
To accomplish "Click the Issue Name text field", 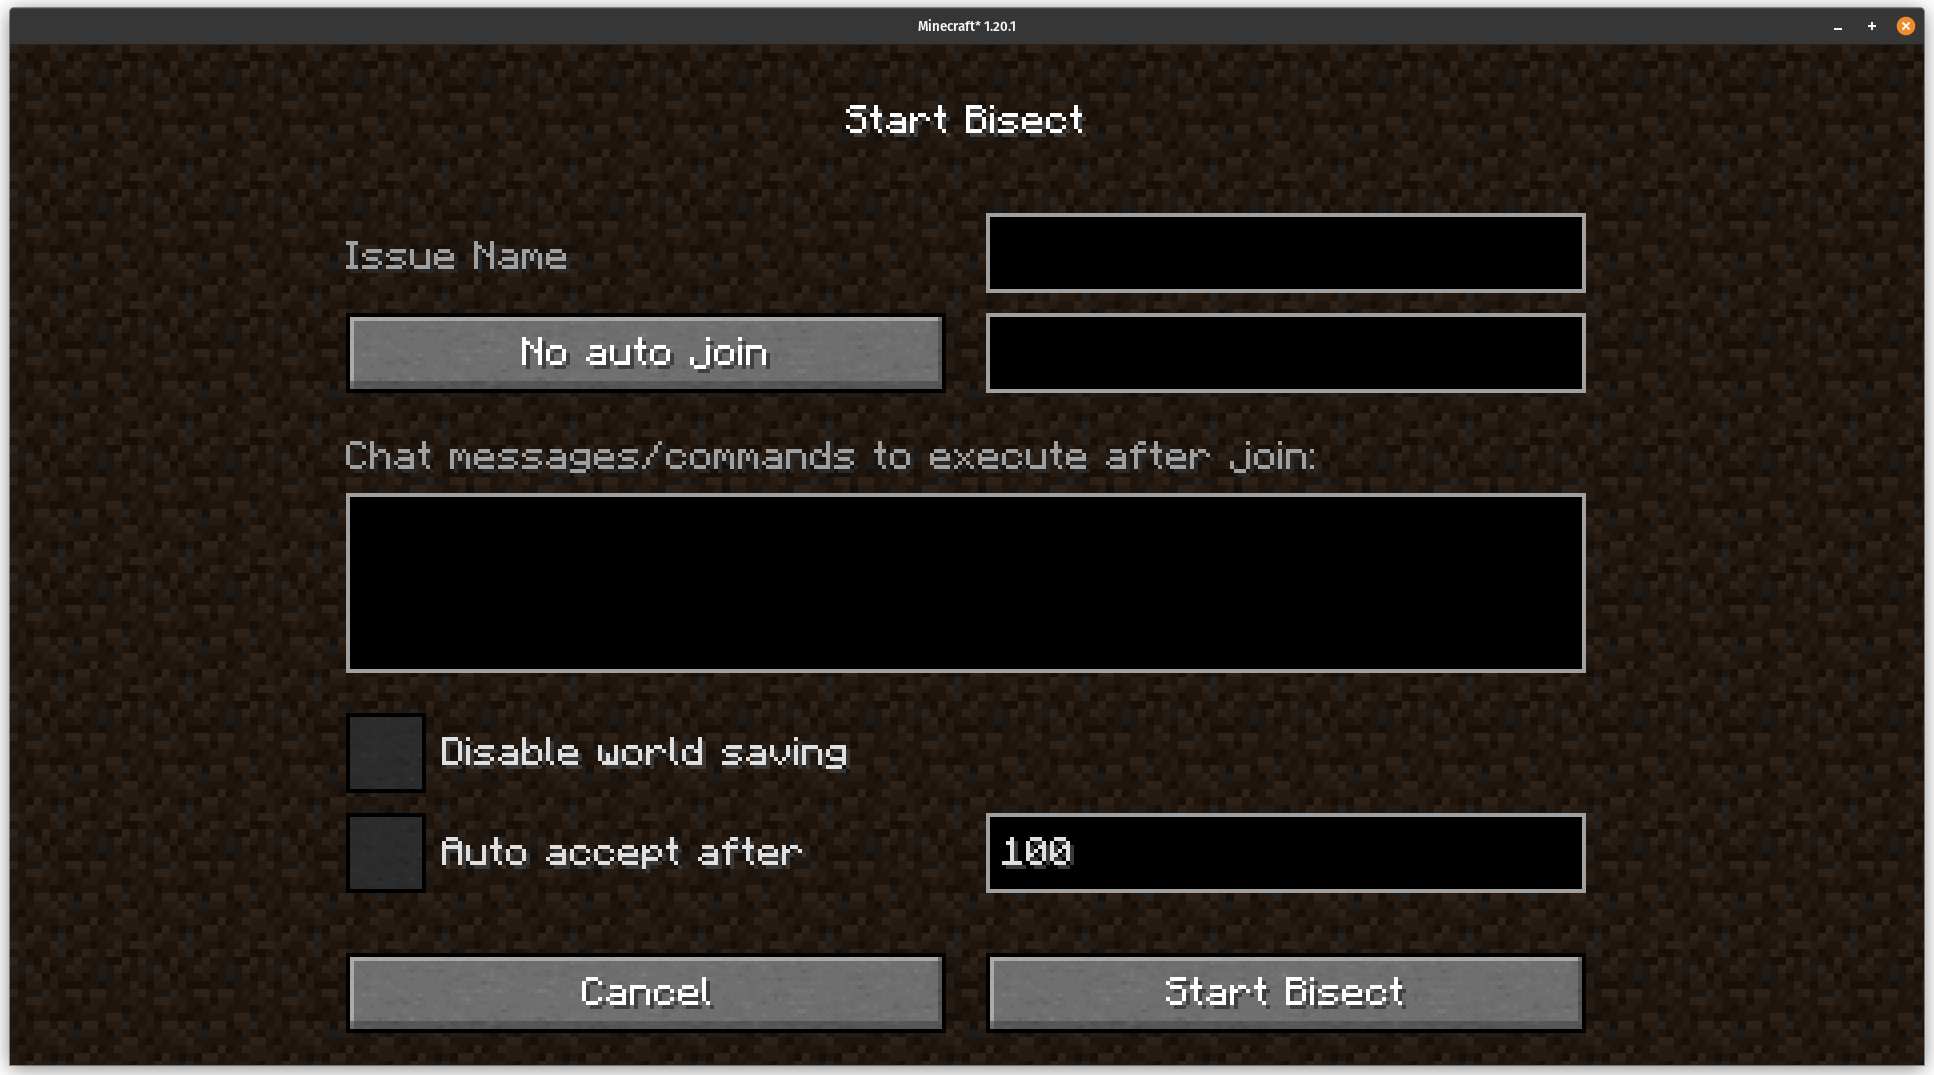I will coord(1285,253).
